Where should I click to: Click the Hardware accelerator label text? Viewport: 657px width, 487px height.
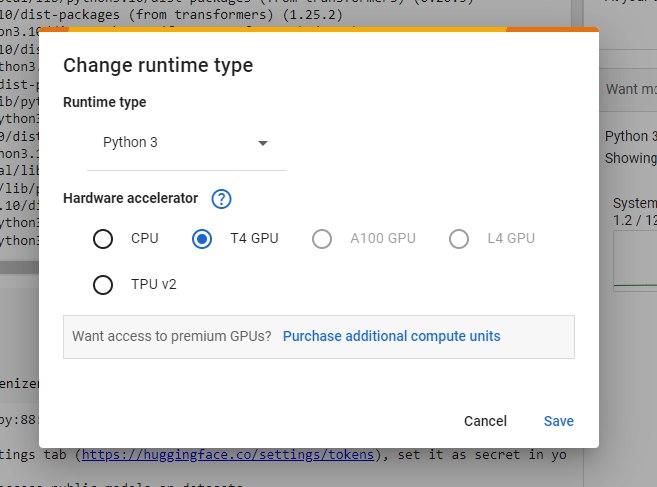click(x=130, y=198)
